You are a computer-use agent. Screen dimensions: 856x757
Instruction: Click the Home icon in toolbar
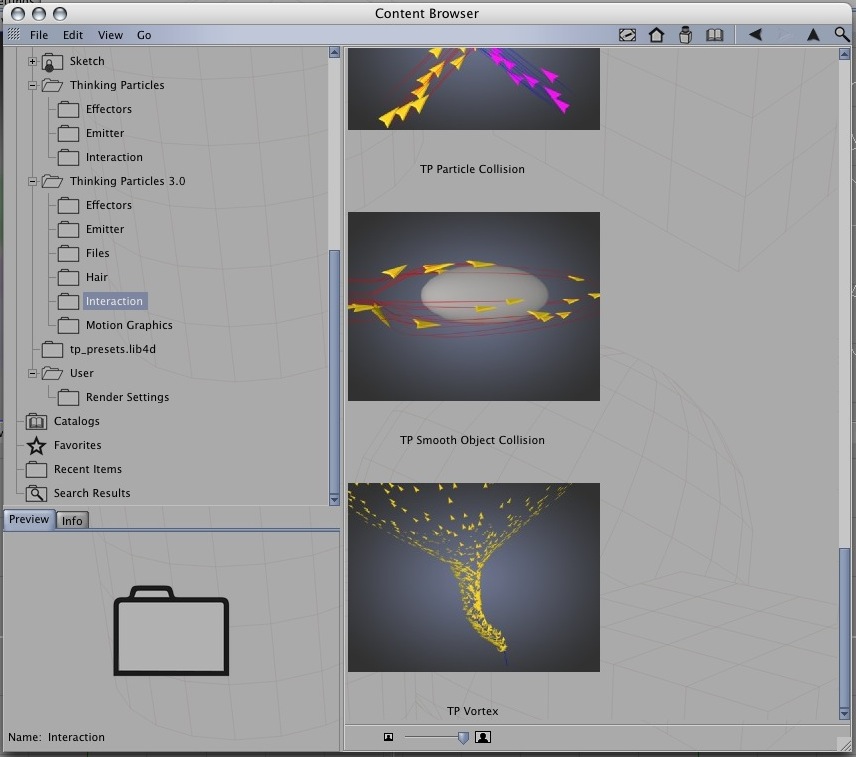(x=656, y=35)
